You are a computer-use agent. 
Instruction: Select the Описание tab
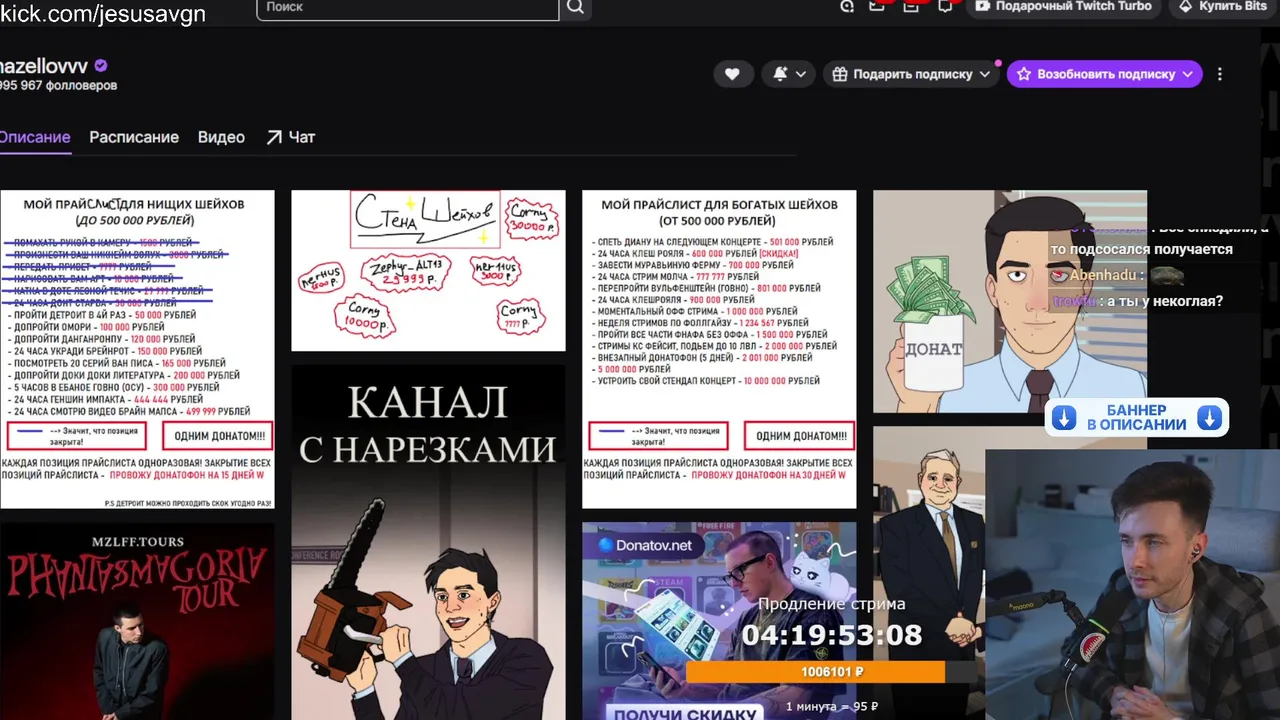pos(35,137)
